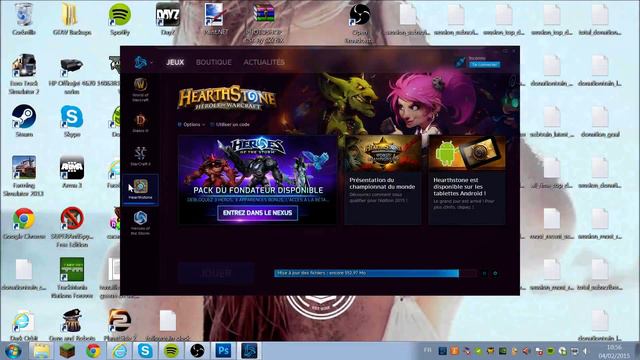Click the profile avatar icon top right
This screenshot has width=640, height=360.
point(460,62)
